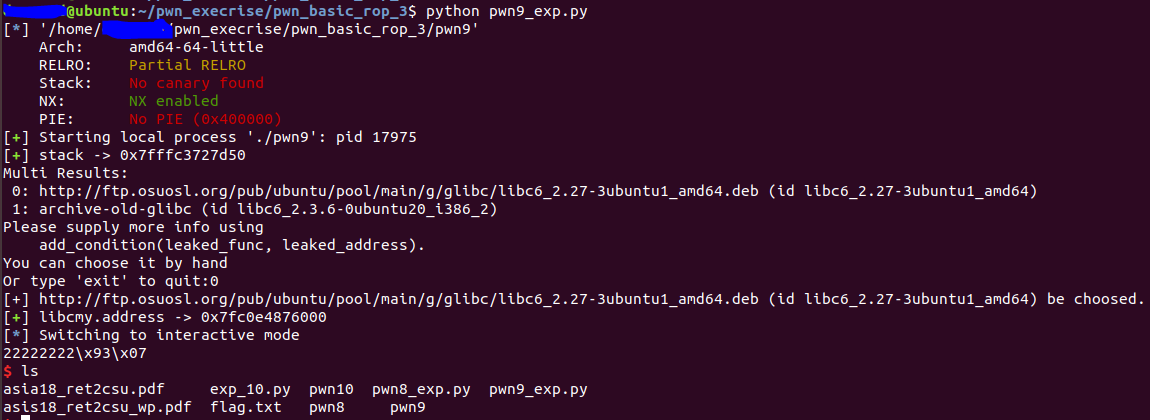Screen dimensions: 1150x420
Task: Click the red 'No canary found' text
Action: tap(196, 84)
